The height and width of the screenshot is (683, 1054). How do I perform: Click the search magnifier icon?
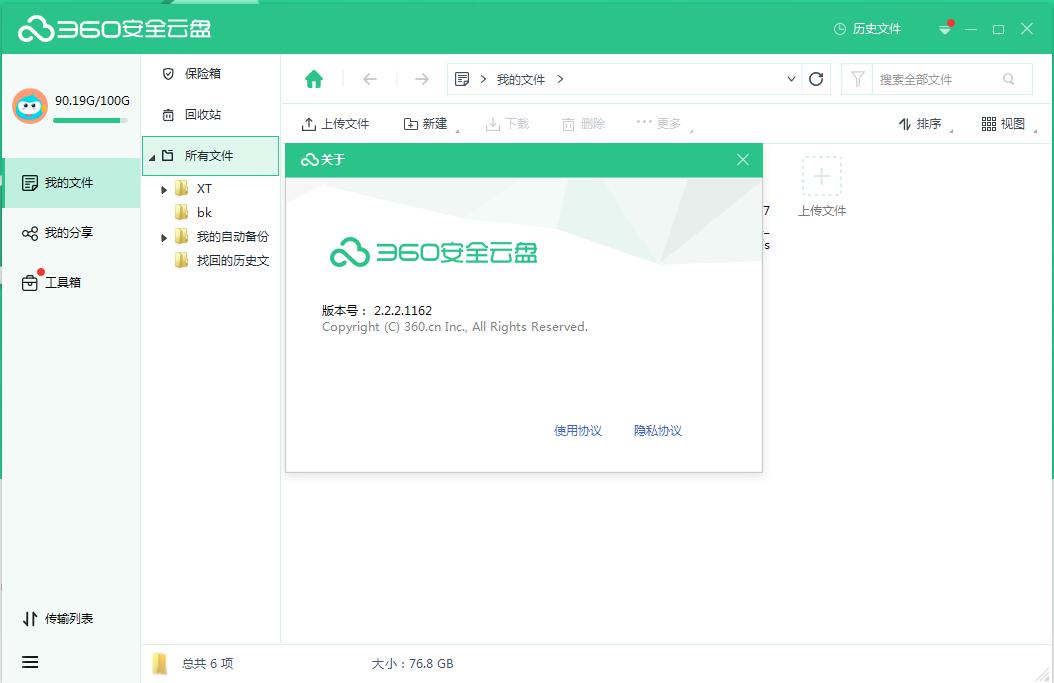coord(1009,79)
